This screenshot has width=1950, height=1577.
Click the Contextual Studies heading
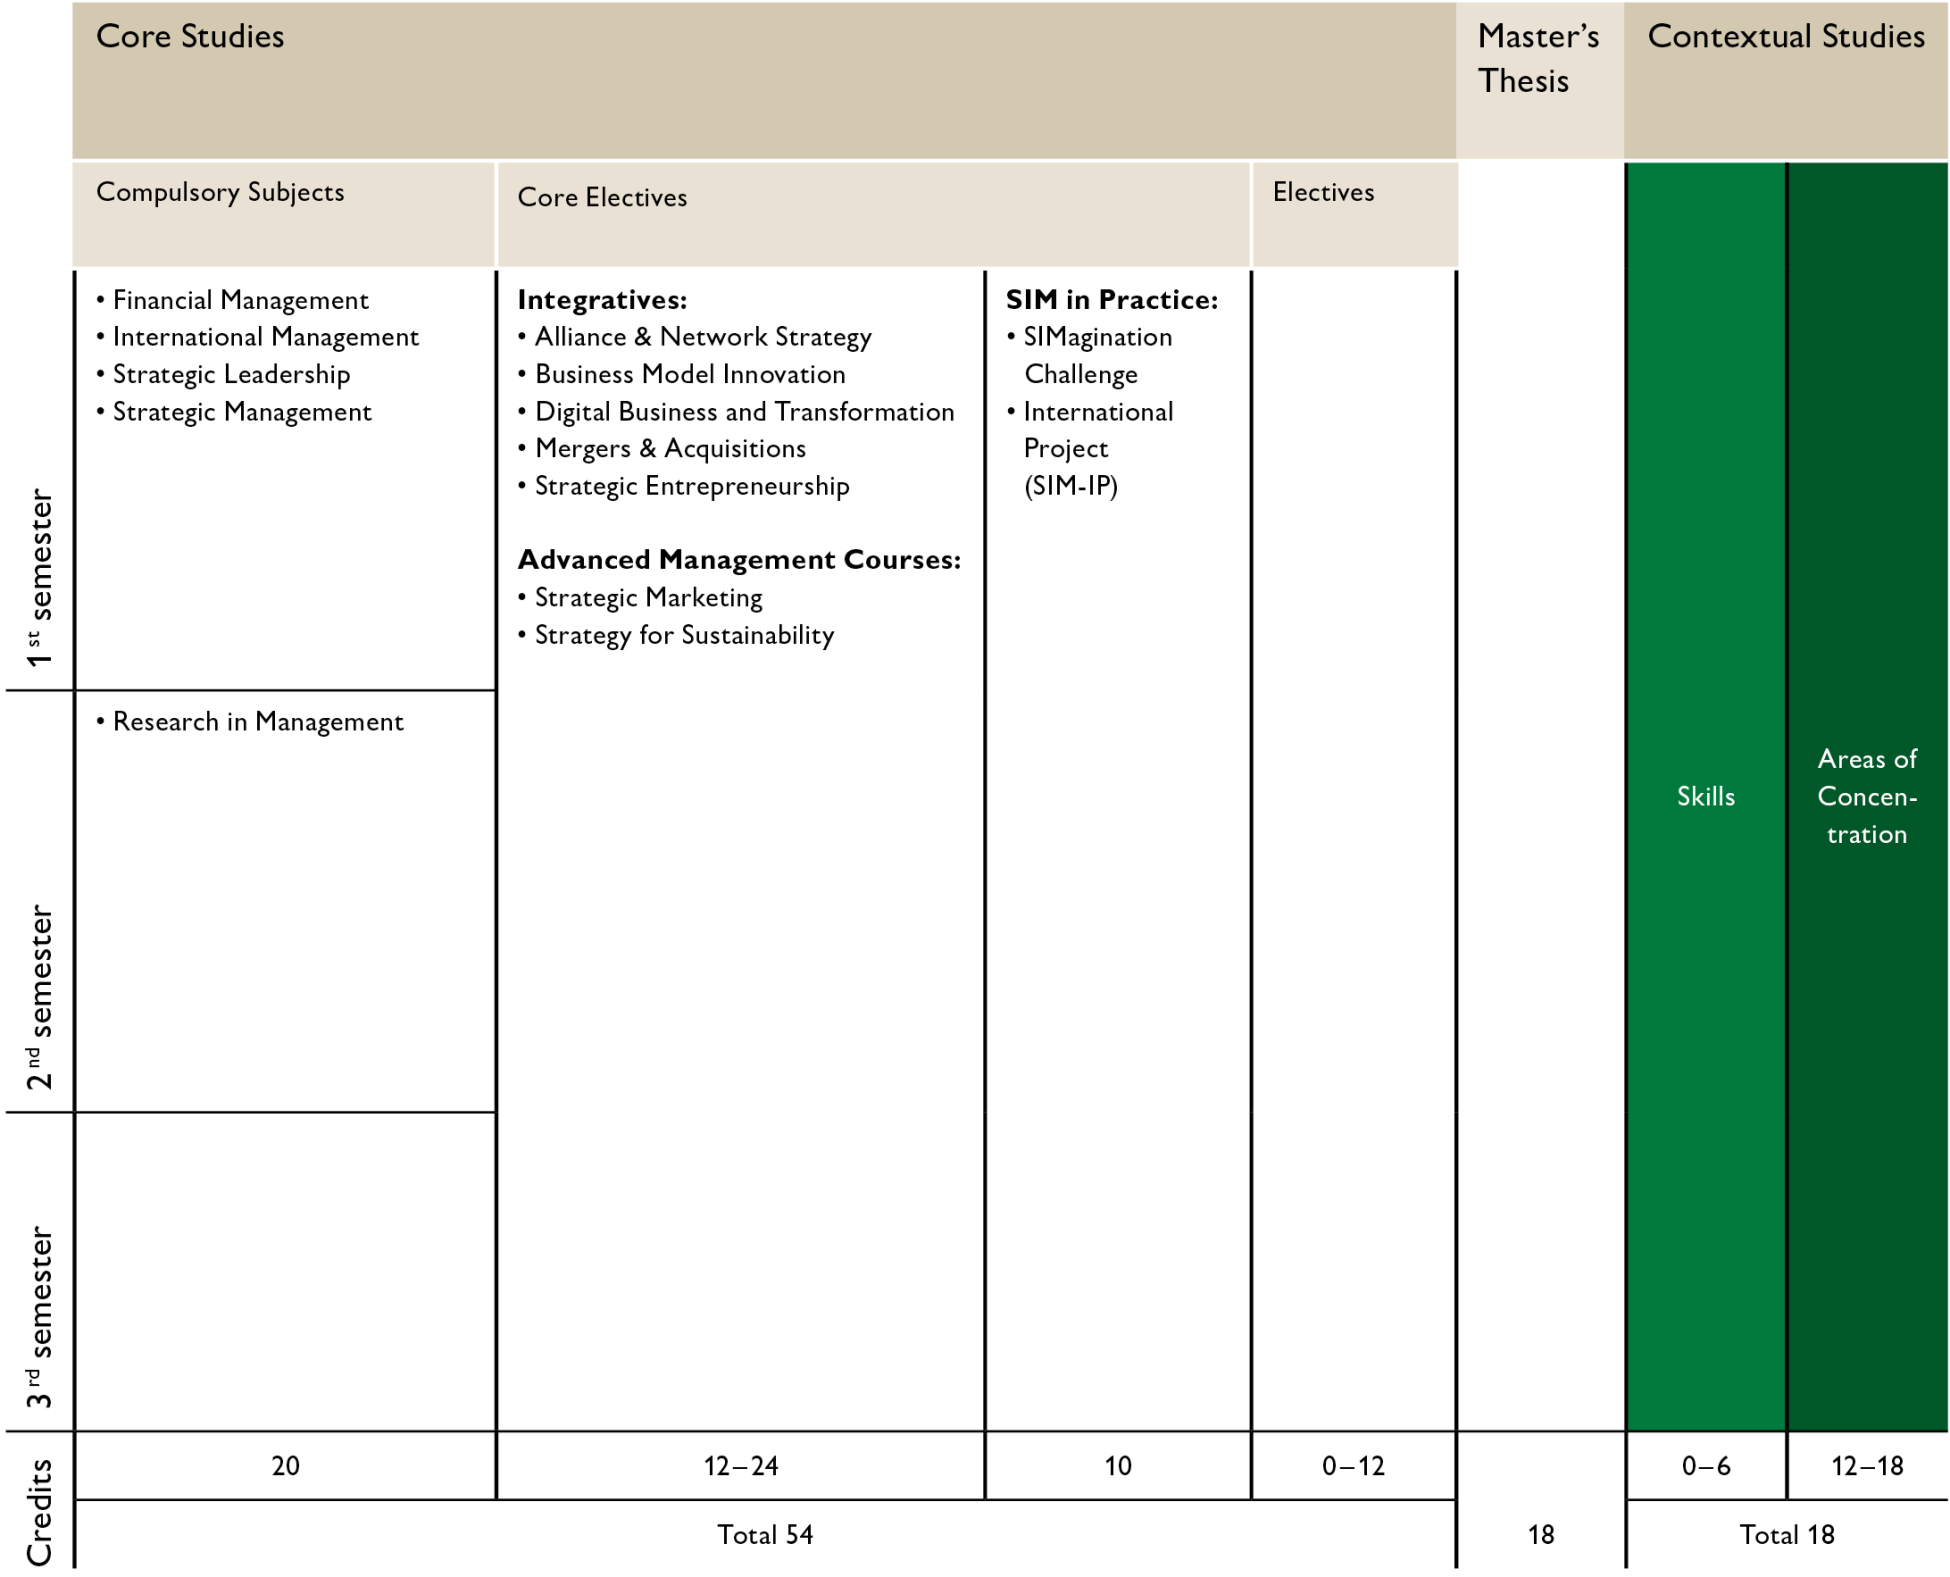click(1785, 37)
